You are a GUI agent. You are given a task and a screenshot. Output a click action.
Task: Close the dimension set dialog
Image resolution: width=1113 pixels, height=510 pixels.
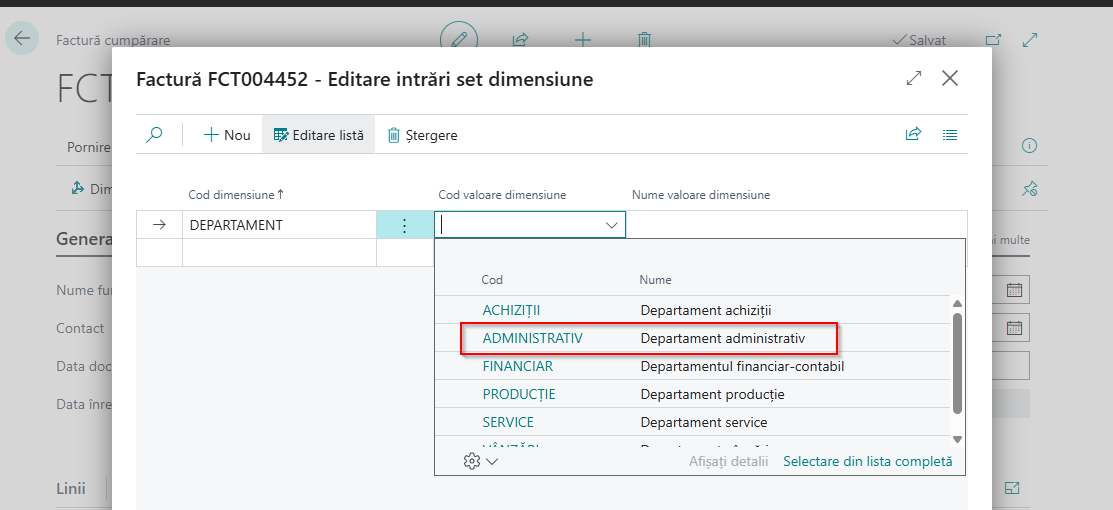950,79
